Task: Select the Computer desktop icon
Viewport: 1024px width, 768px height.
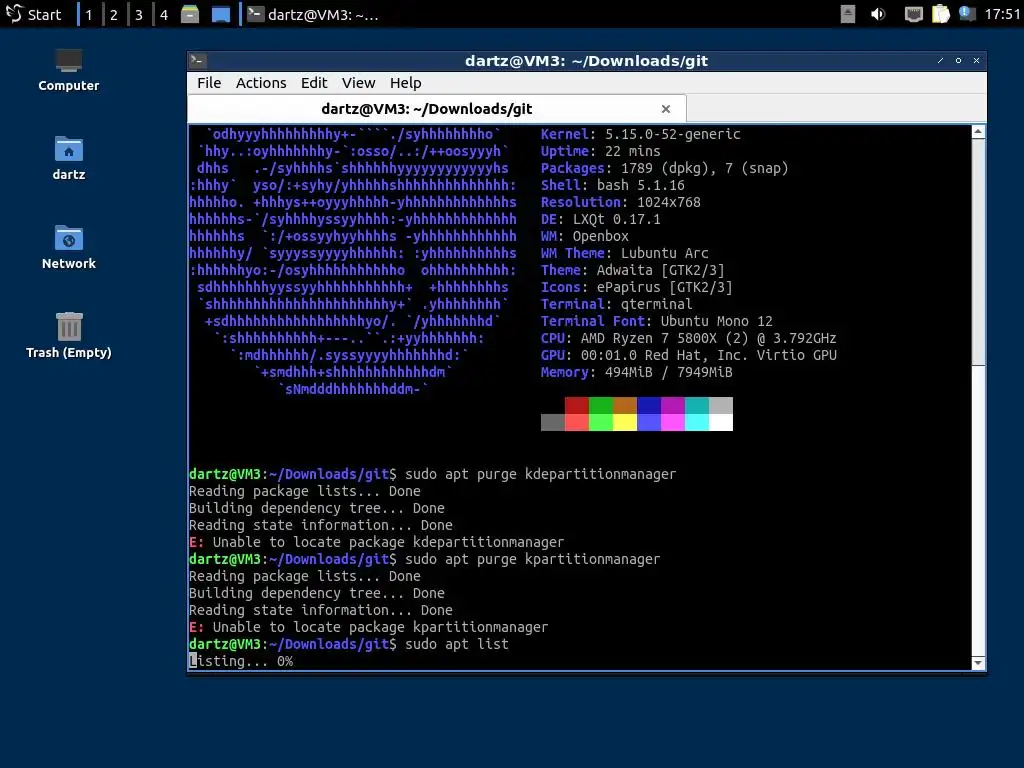Action: point(69,71)
